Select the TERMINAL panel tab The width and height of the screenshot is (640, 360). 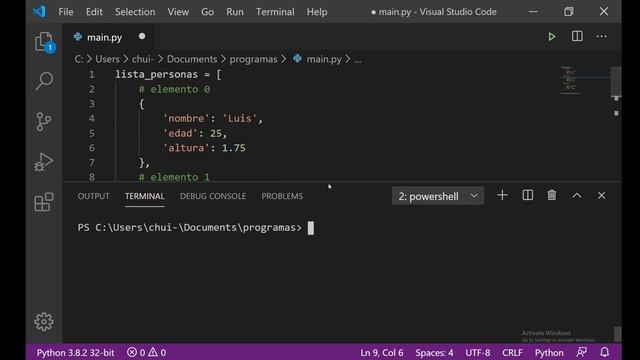[x=144, y=196]
